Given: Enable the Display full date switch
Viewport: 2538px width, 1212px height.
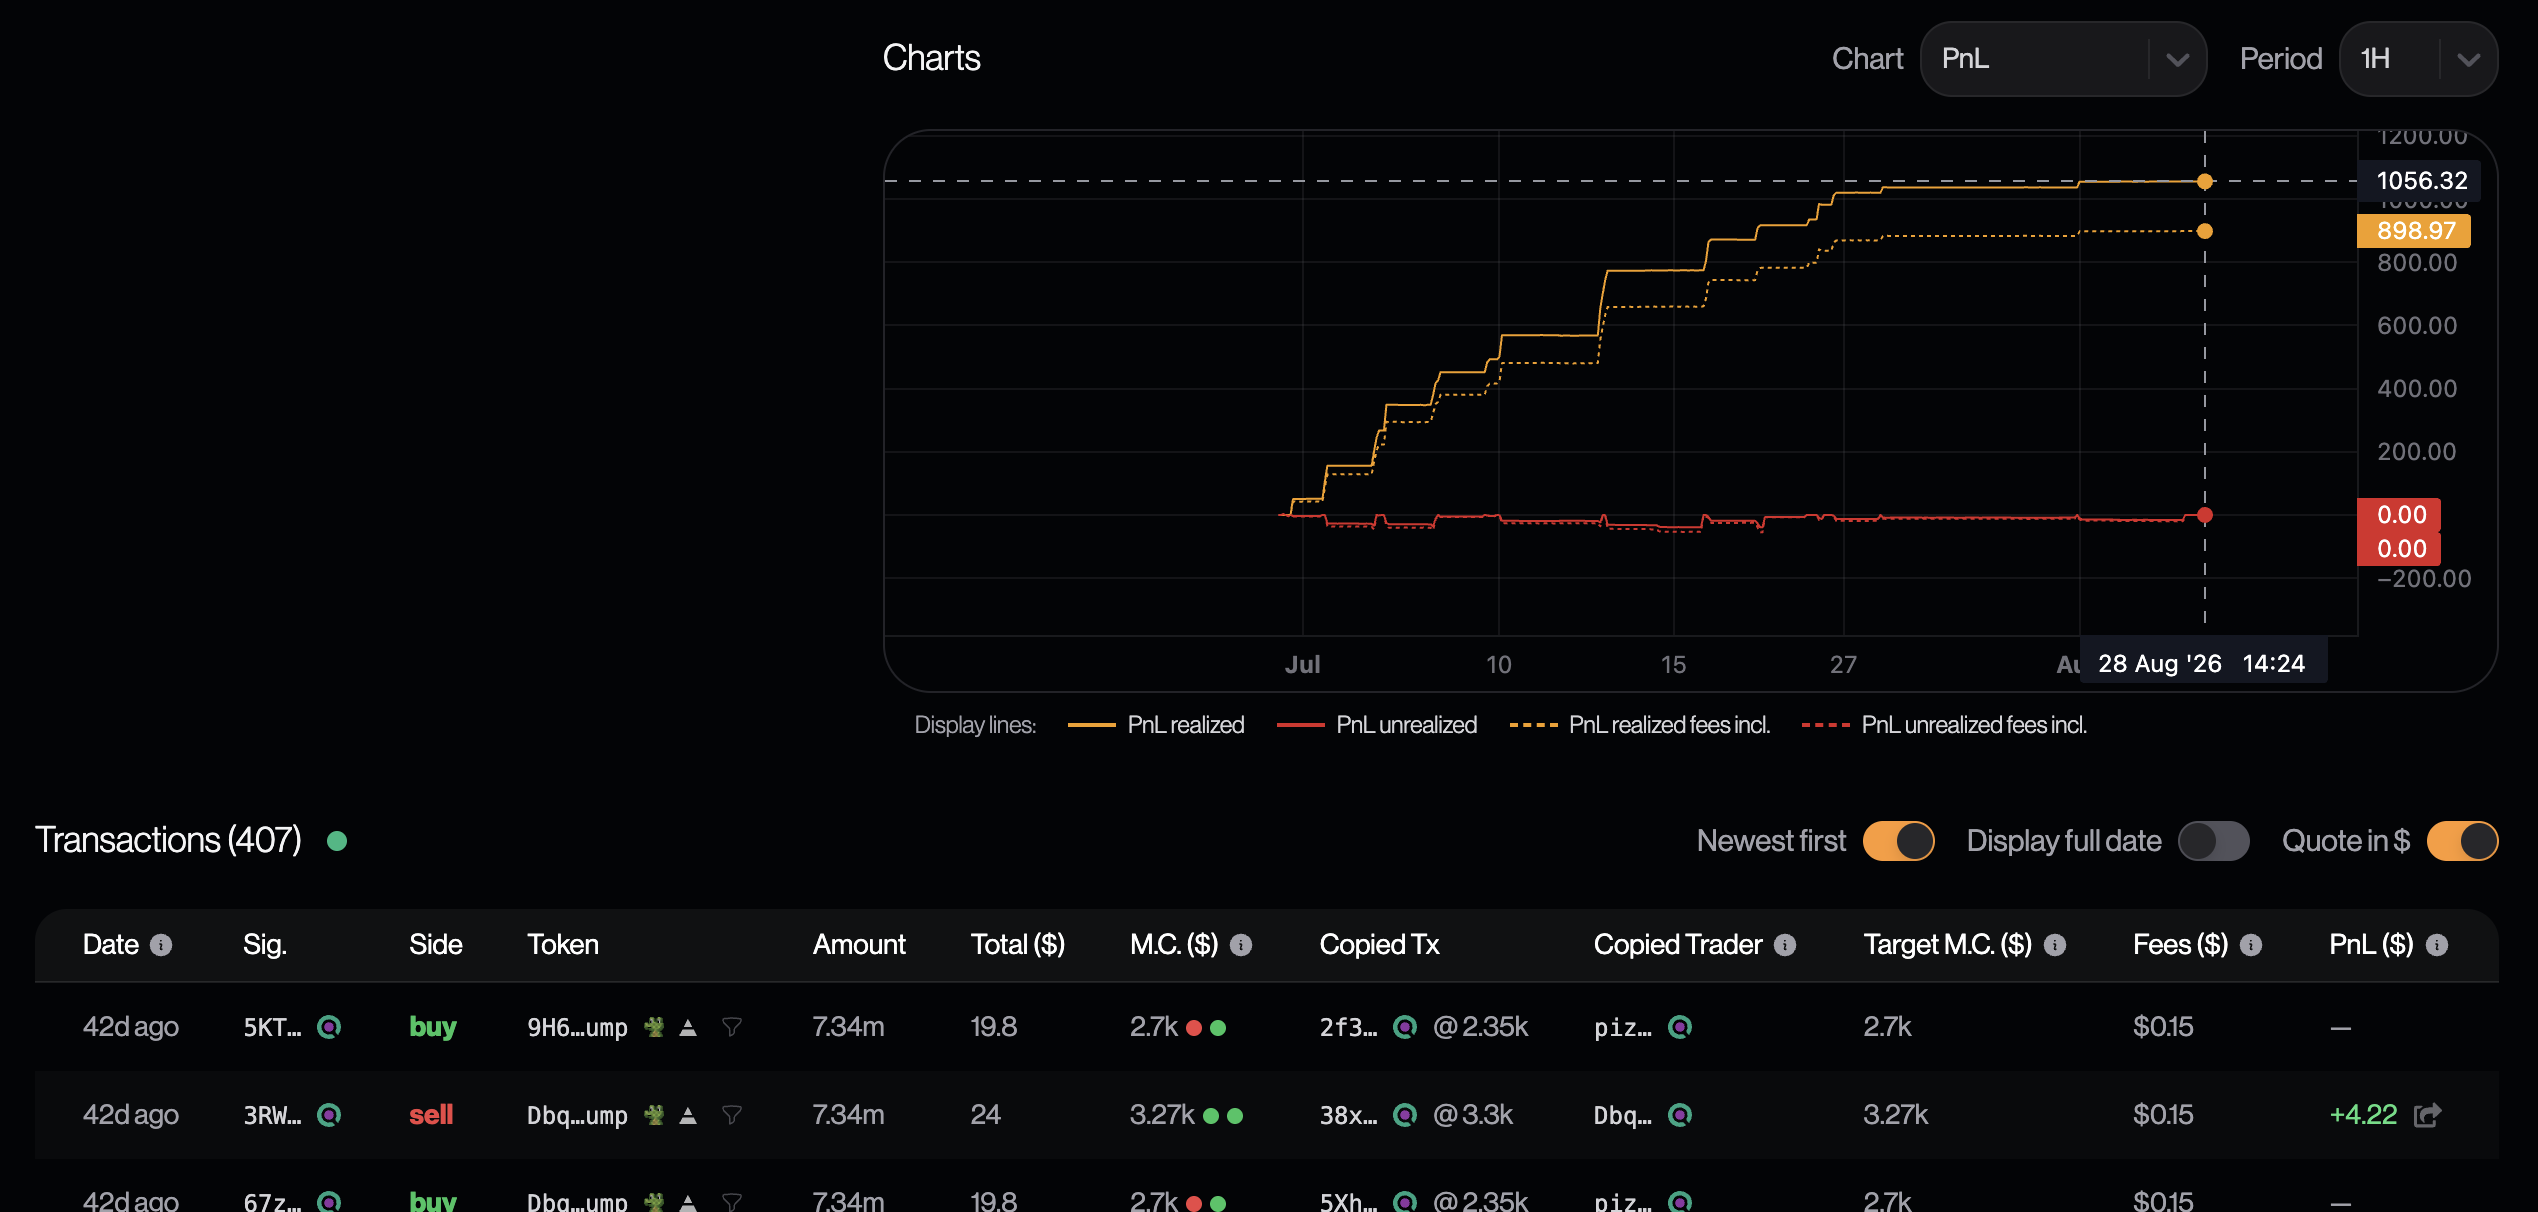Looking at the screenshot, I should [2214, 841].
